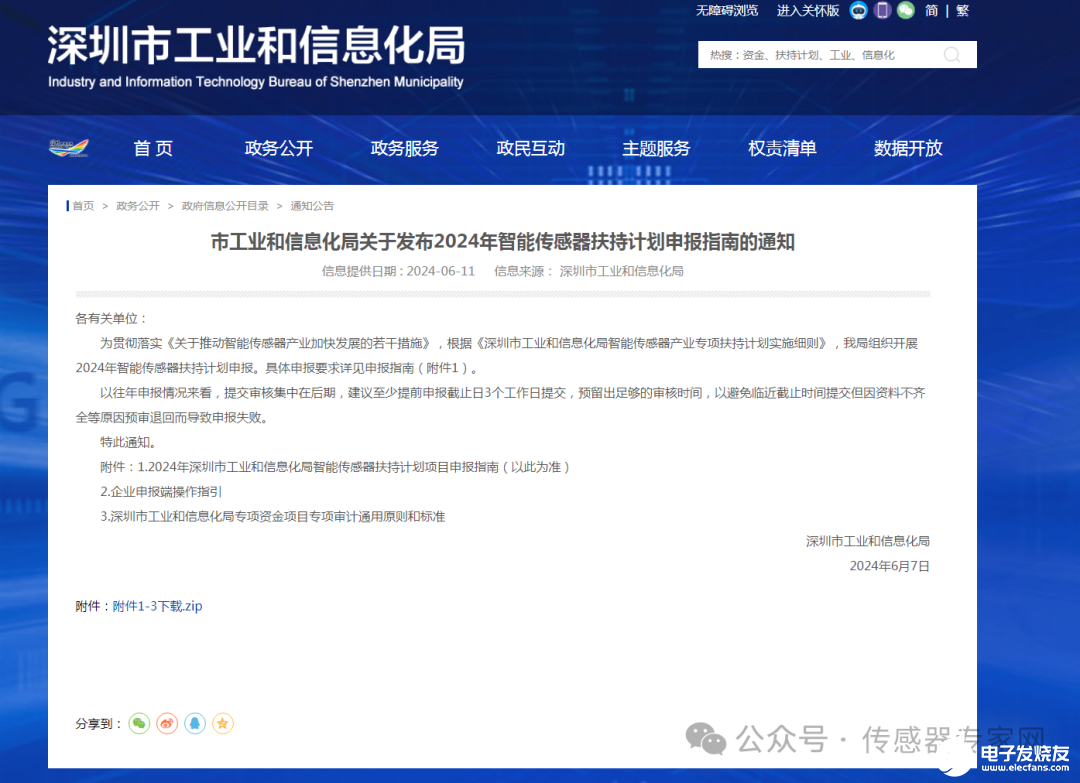Image resolution: width=1080 pixels, height=783 pixels.
Task: Download 附件1-3下载.zip attachment
Action: (x=157, y=606)
